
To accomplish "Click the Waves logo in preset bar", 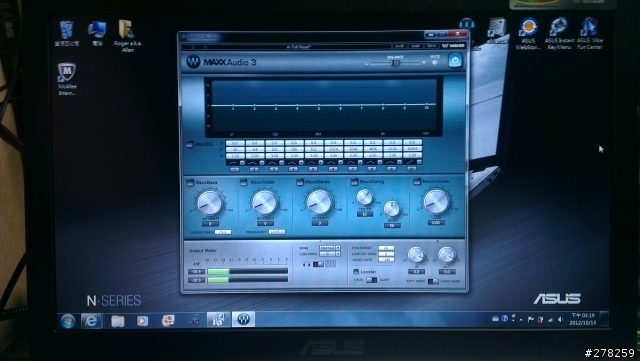I will click(x=453, y=46).
